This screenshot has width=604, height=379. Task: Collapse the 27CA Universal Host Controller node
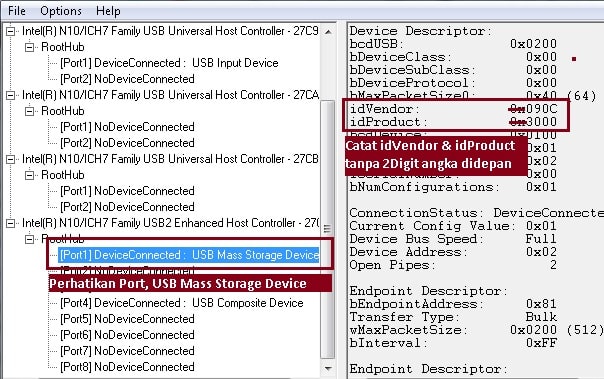coord(11,95)
